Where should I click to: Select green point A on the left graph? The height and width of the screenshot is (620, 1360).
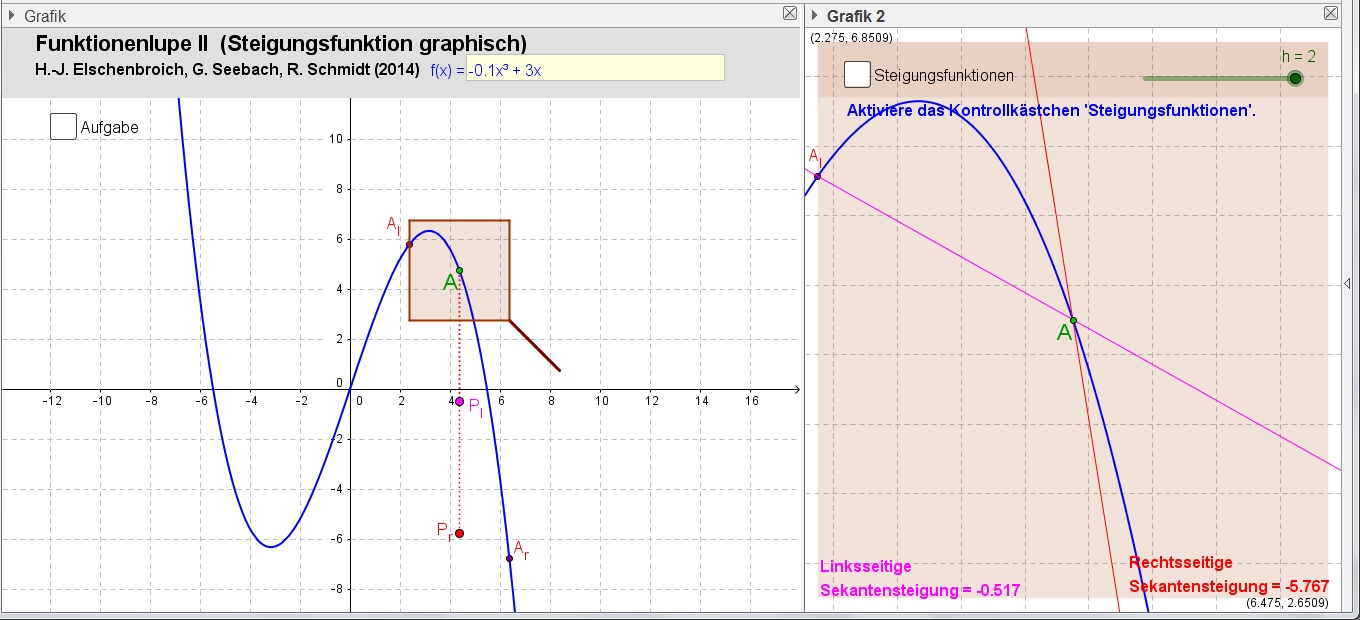click(x=459, y=270)
